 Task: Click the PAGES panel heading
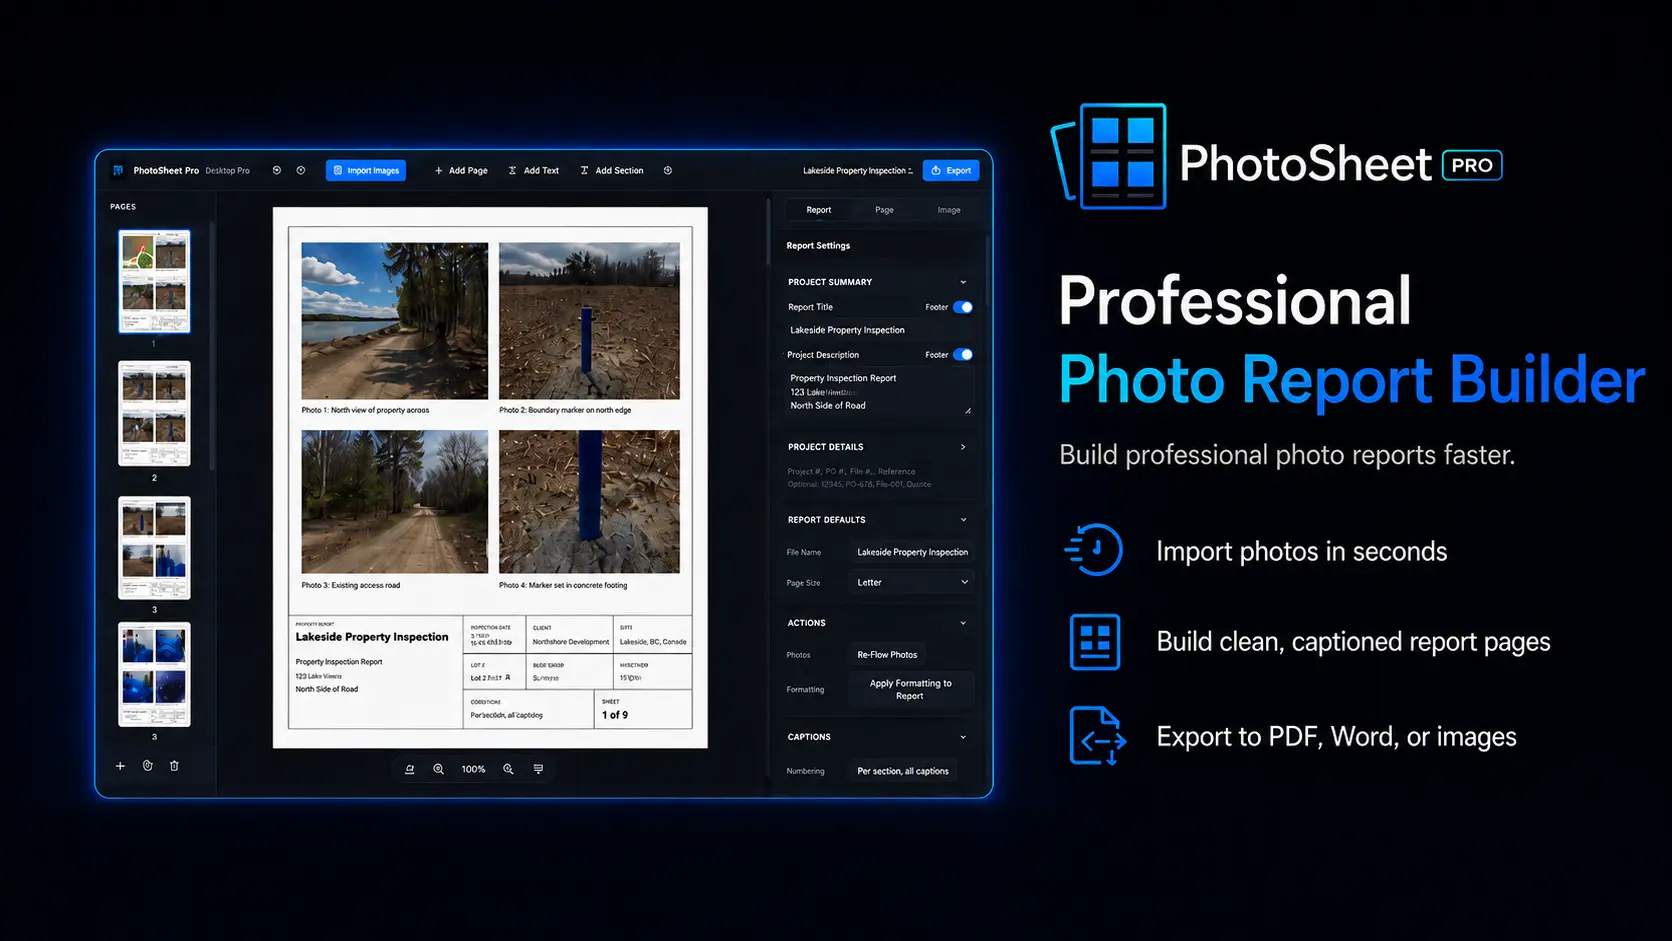point(123,207)
